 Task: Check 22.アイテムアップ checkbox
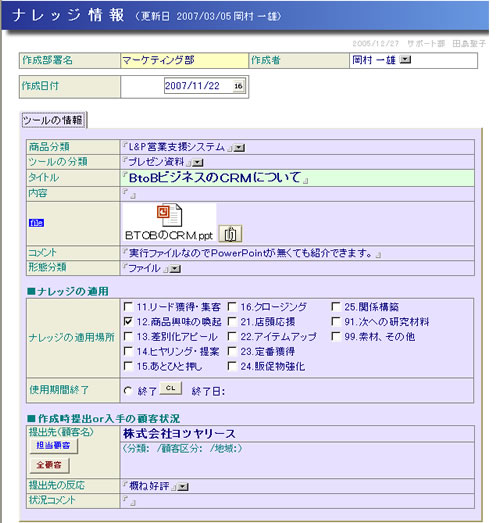232,336
